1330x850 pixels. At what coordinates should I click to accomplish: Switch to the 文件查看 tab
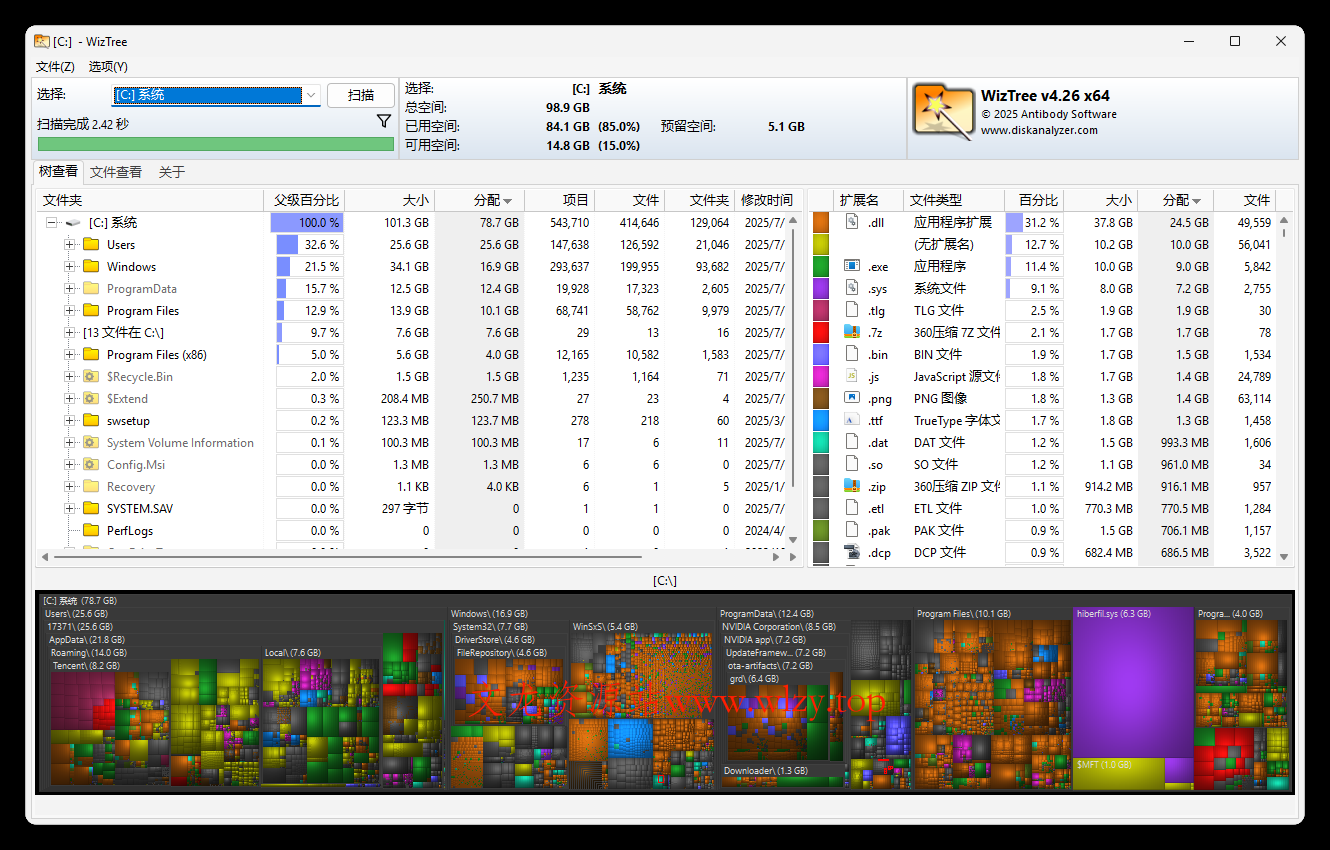pyautogui.click(x=116, y=171)
